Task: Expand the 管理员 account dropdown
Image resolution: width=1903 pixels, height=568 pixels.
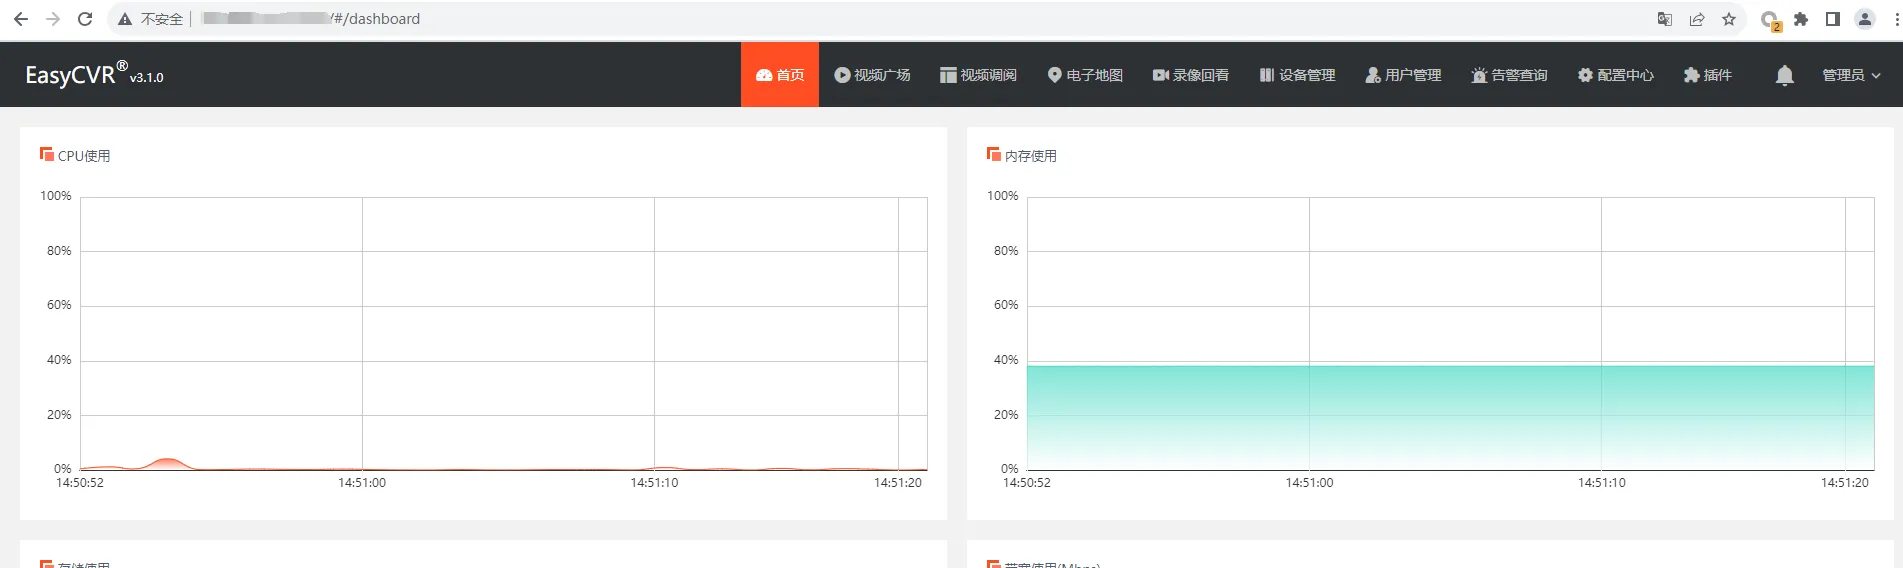Action: tap(1851, 75)
